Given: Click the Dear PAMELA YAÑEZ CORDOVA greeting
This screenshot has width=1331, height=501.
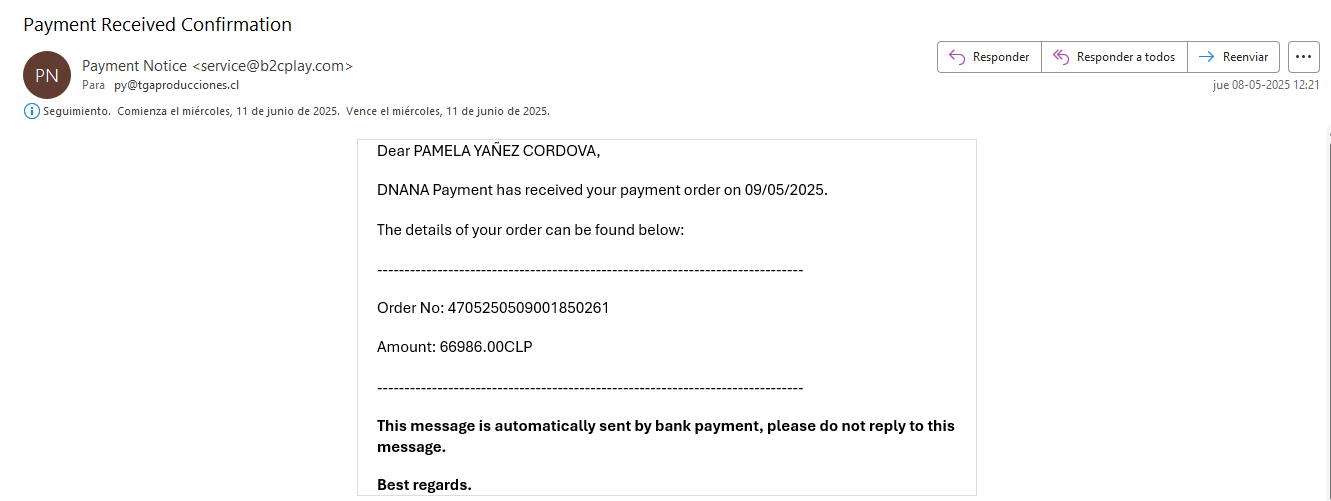Looking at the screenshot, I should (x=488, y=151).
